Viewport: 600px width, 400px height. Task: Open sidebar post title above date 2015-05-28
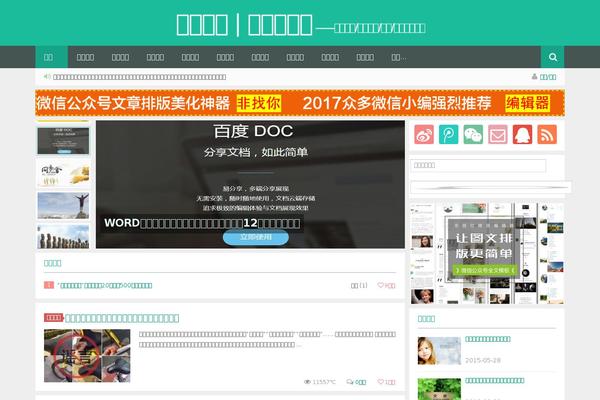(x=488, y=339)
